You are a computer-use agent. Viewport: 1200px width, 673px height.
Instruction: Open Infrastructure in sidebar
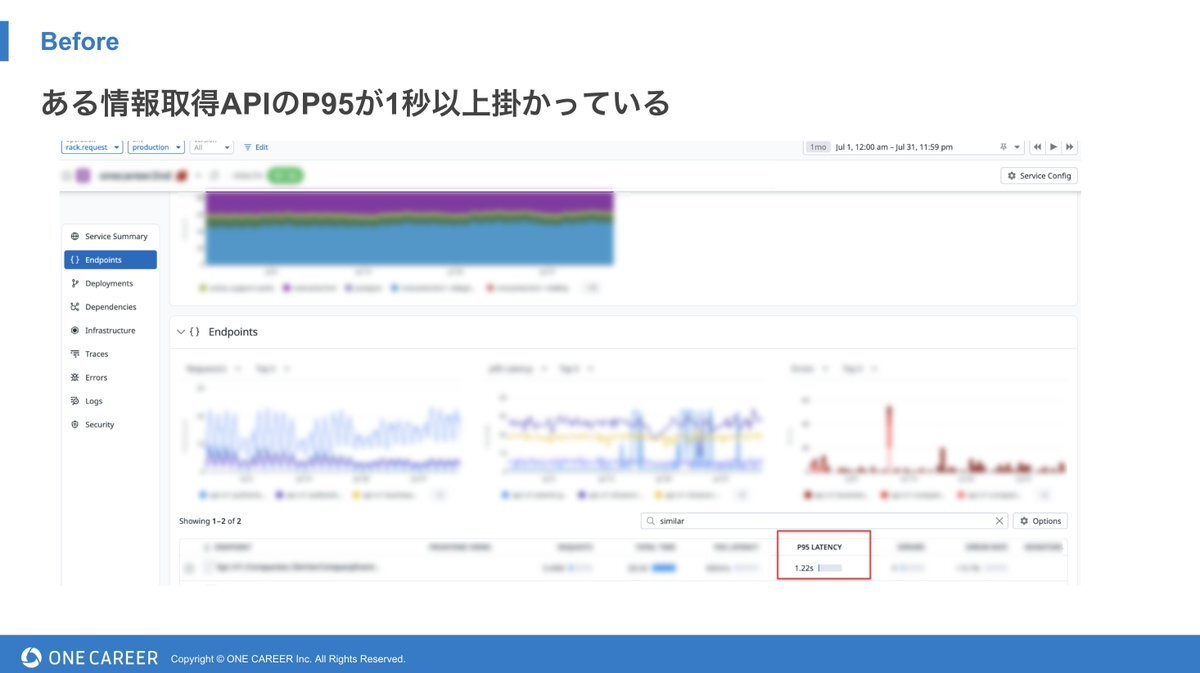(x=110, y=330)
